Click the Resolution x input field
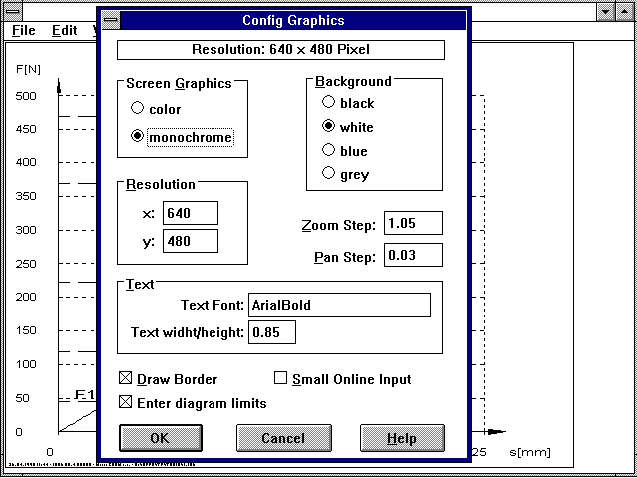637x478 pixels. [x=190, y=213]
